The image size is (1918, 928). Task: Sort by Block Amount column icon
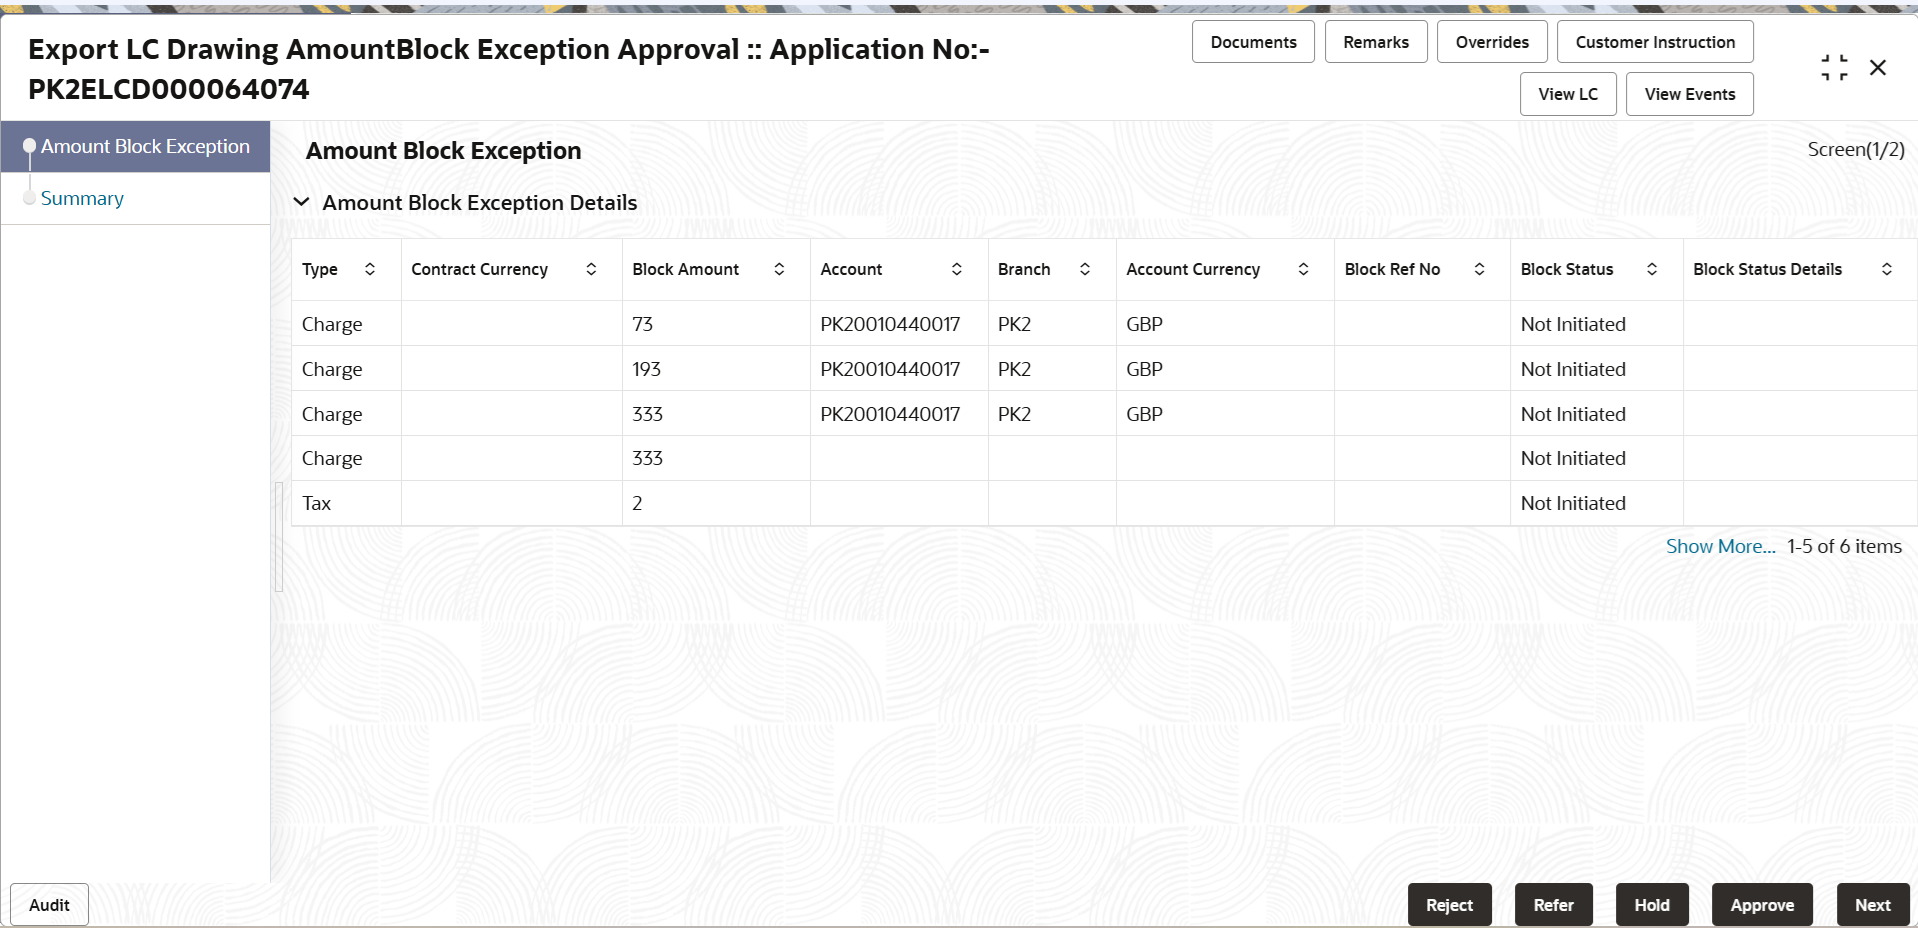[x=779, y=269]
